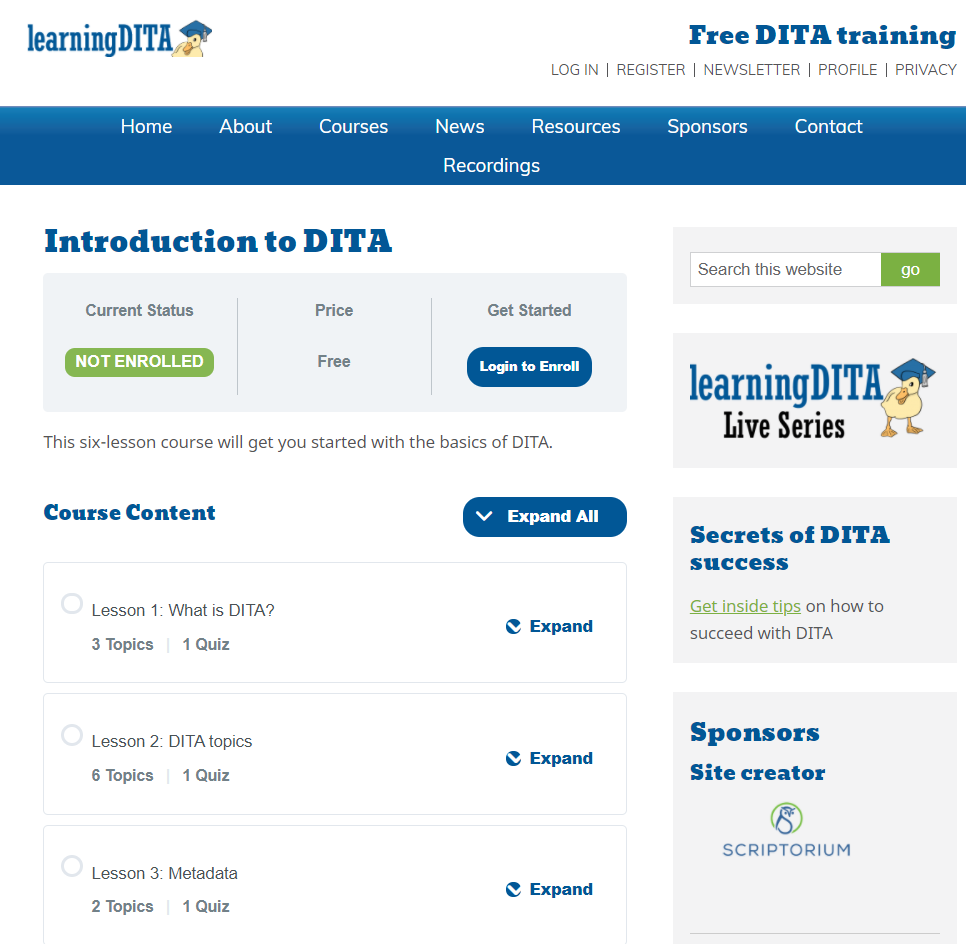Toggle Lesson 1 completion circle
This screenshot has width=966, height=944.
(x=72, y=603)
